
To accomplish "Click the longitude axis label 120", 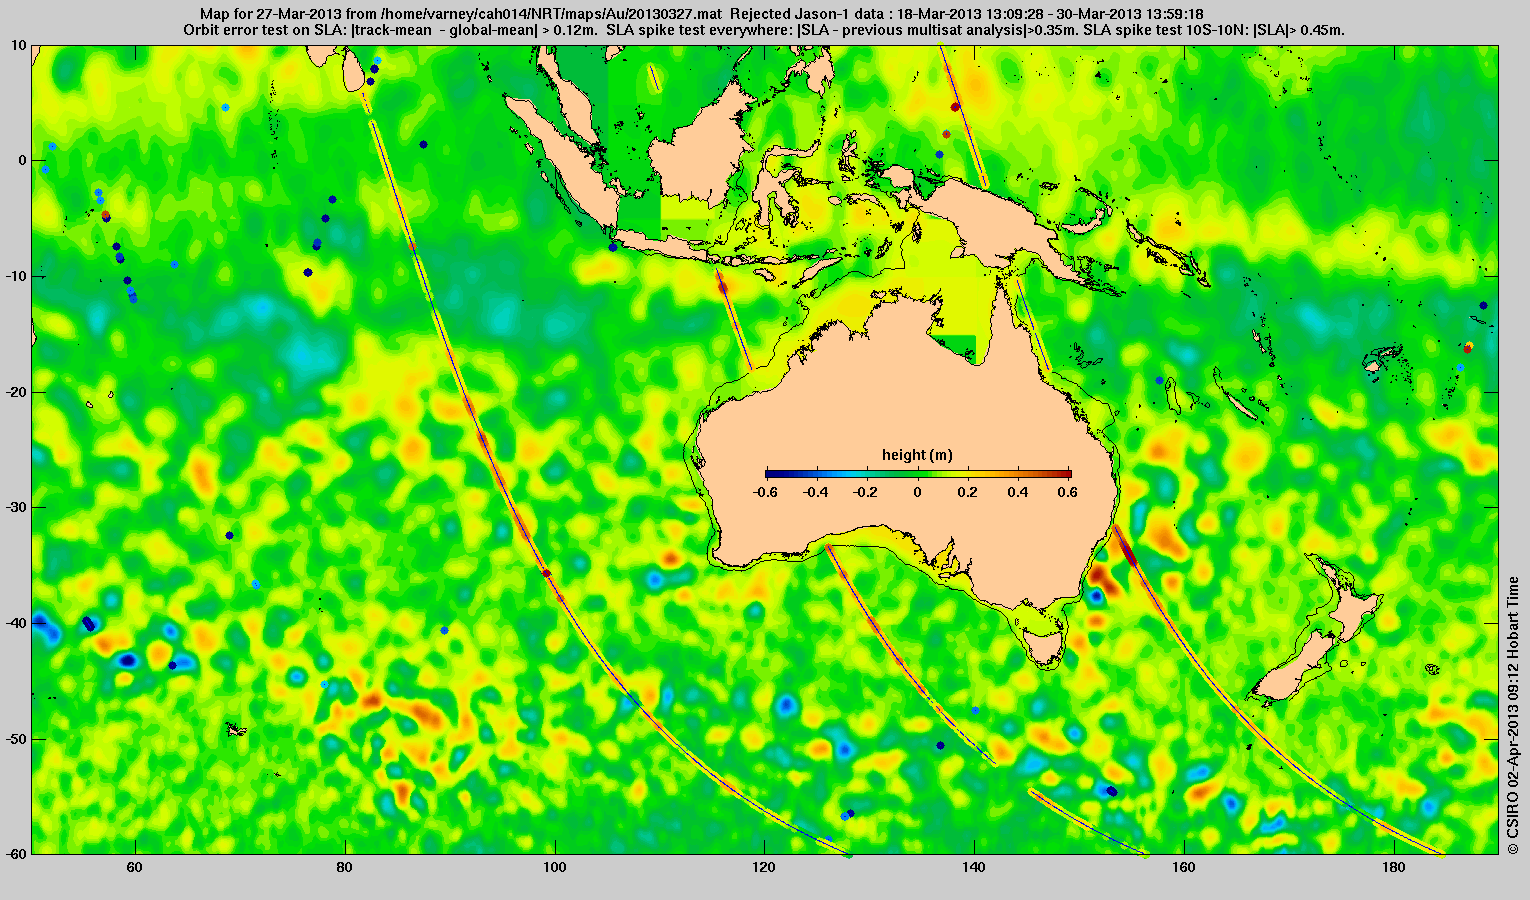I will pos(764,867).
